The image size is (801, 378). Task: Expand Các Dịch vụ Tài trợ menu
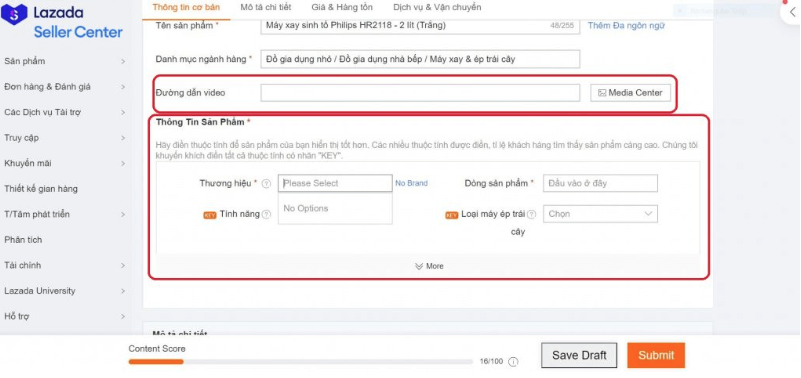pyautogui.click(x=64, y=112)
